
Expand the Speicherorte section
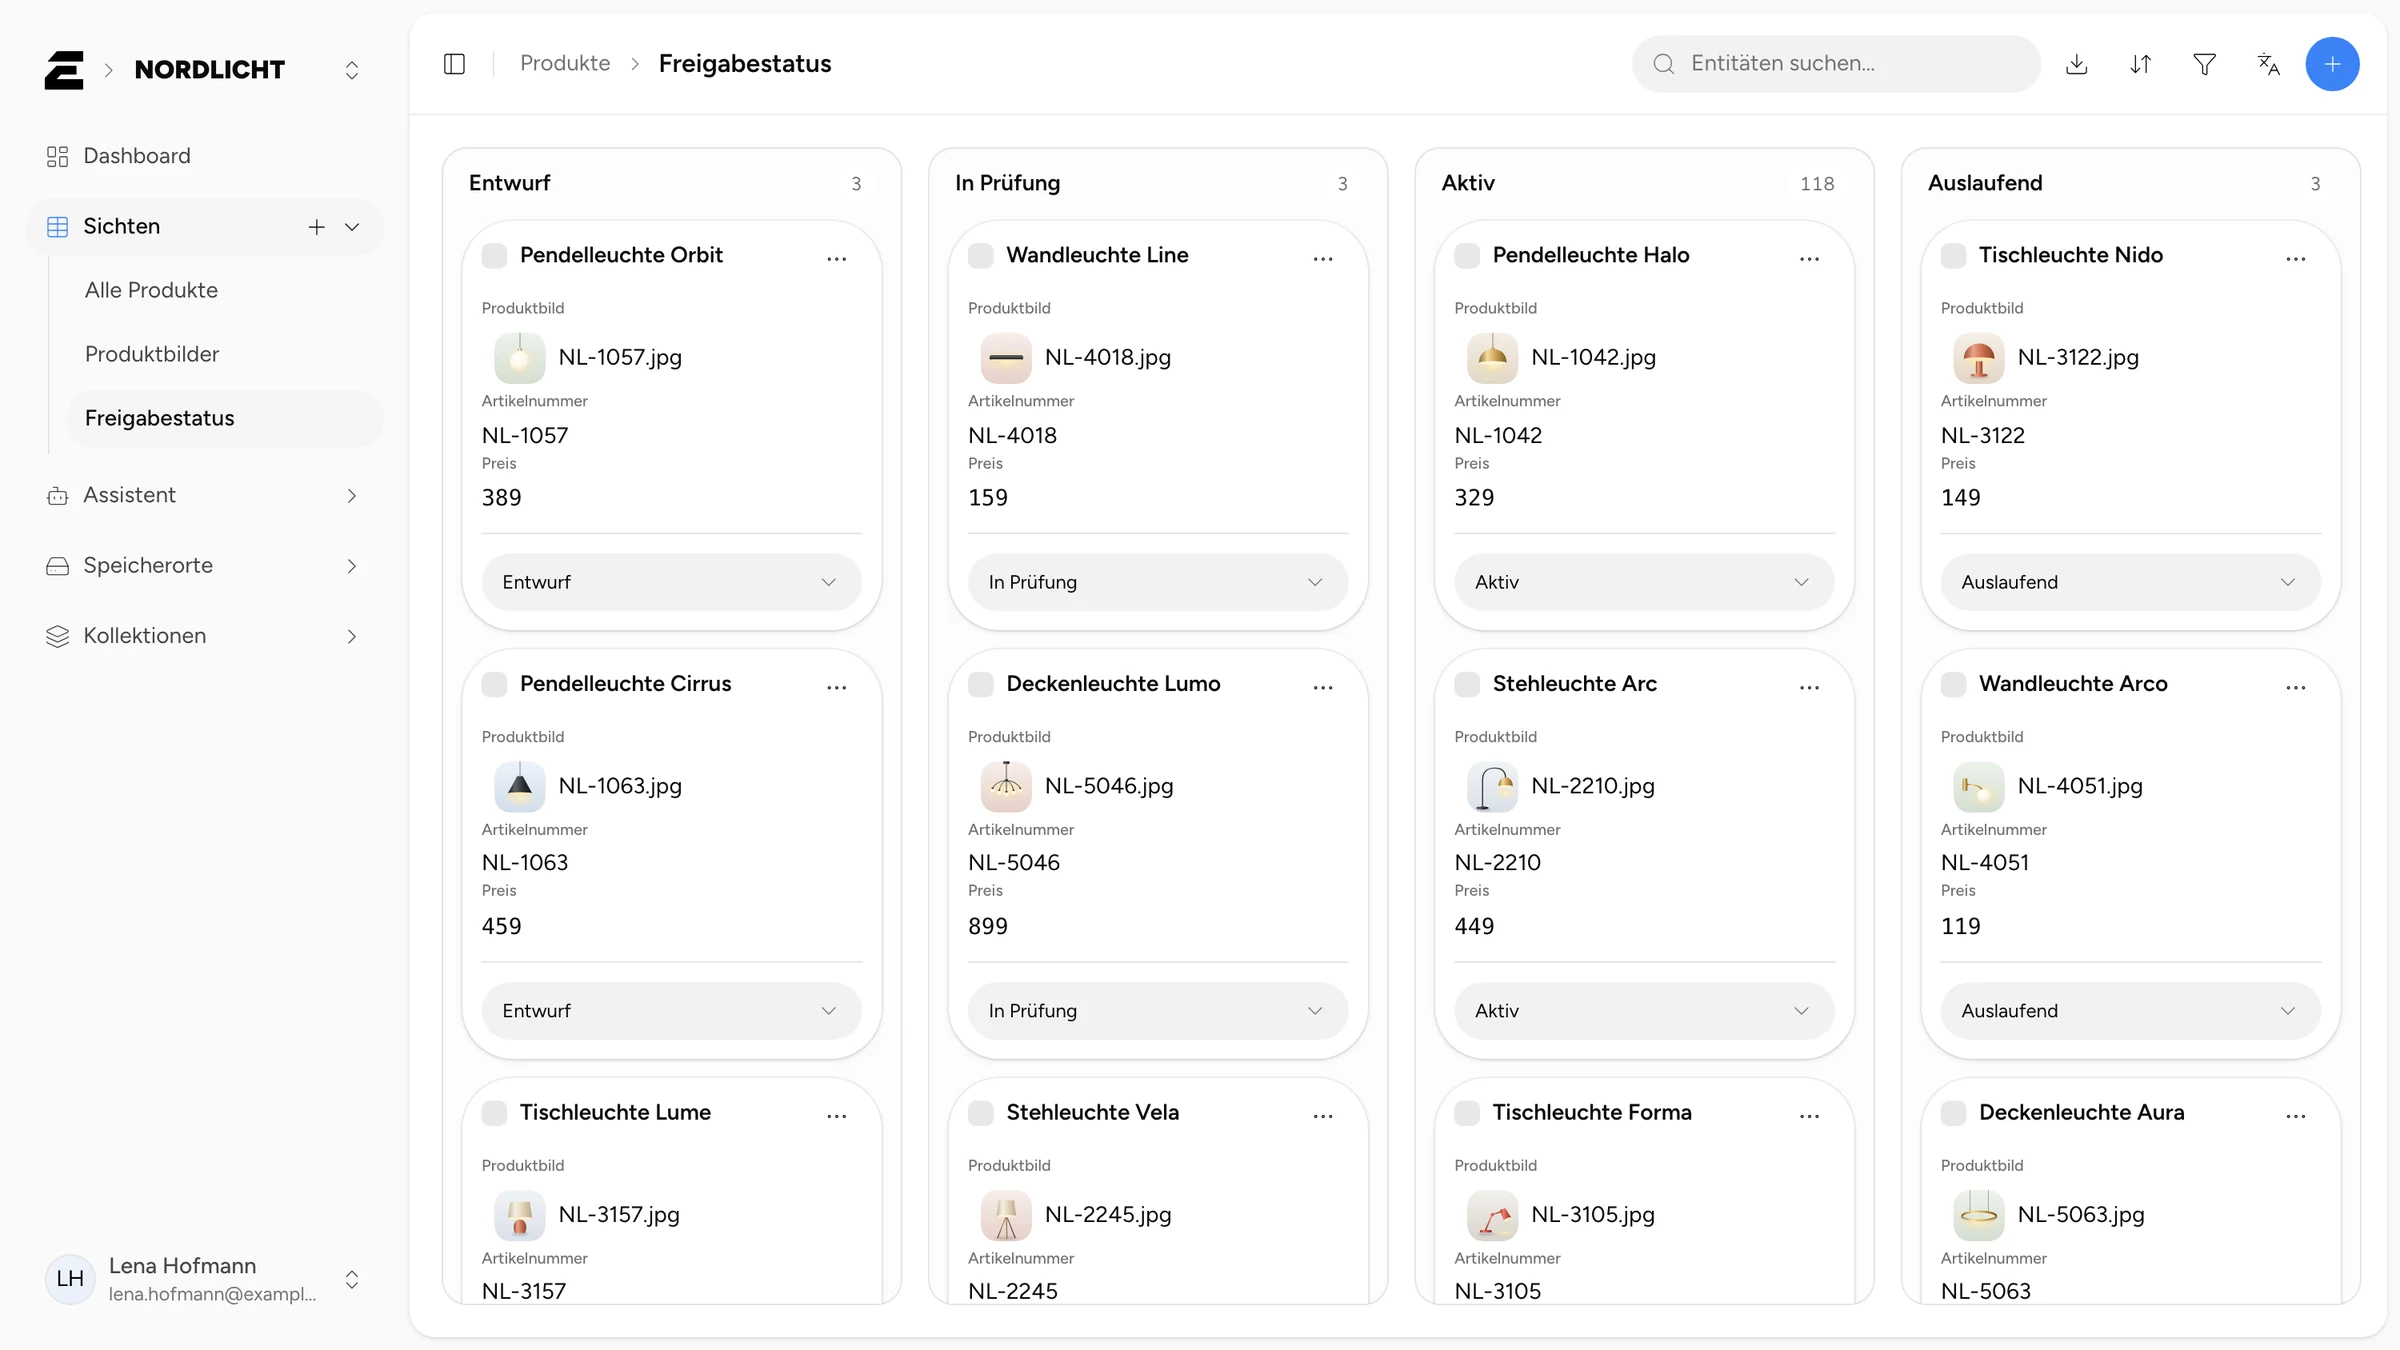204,566
